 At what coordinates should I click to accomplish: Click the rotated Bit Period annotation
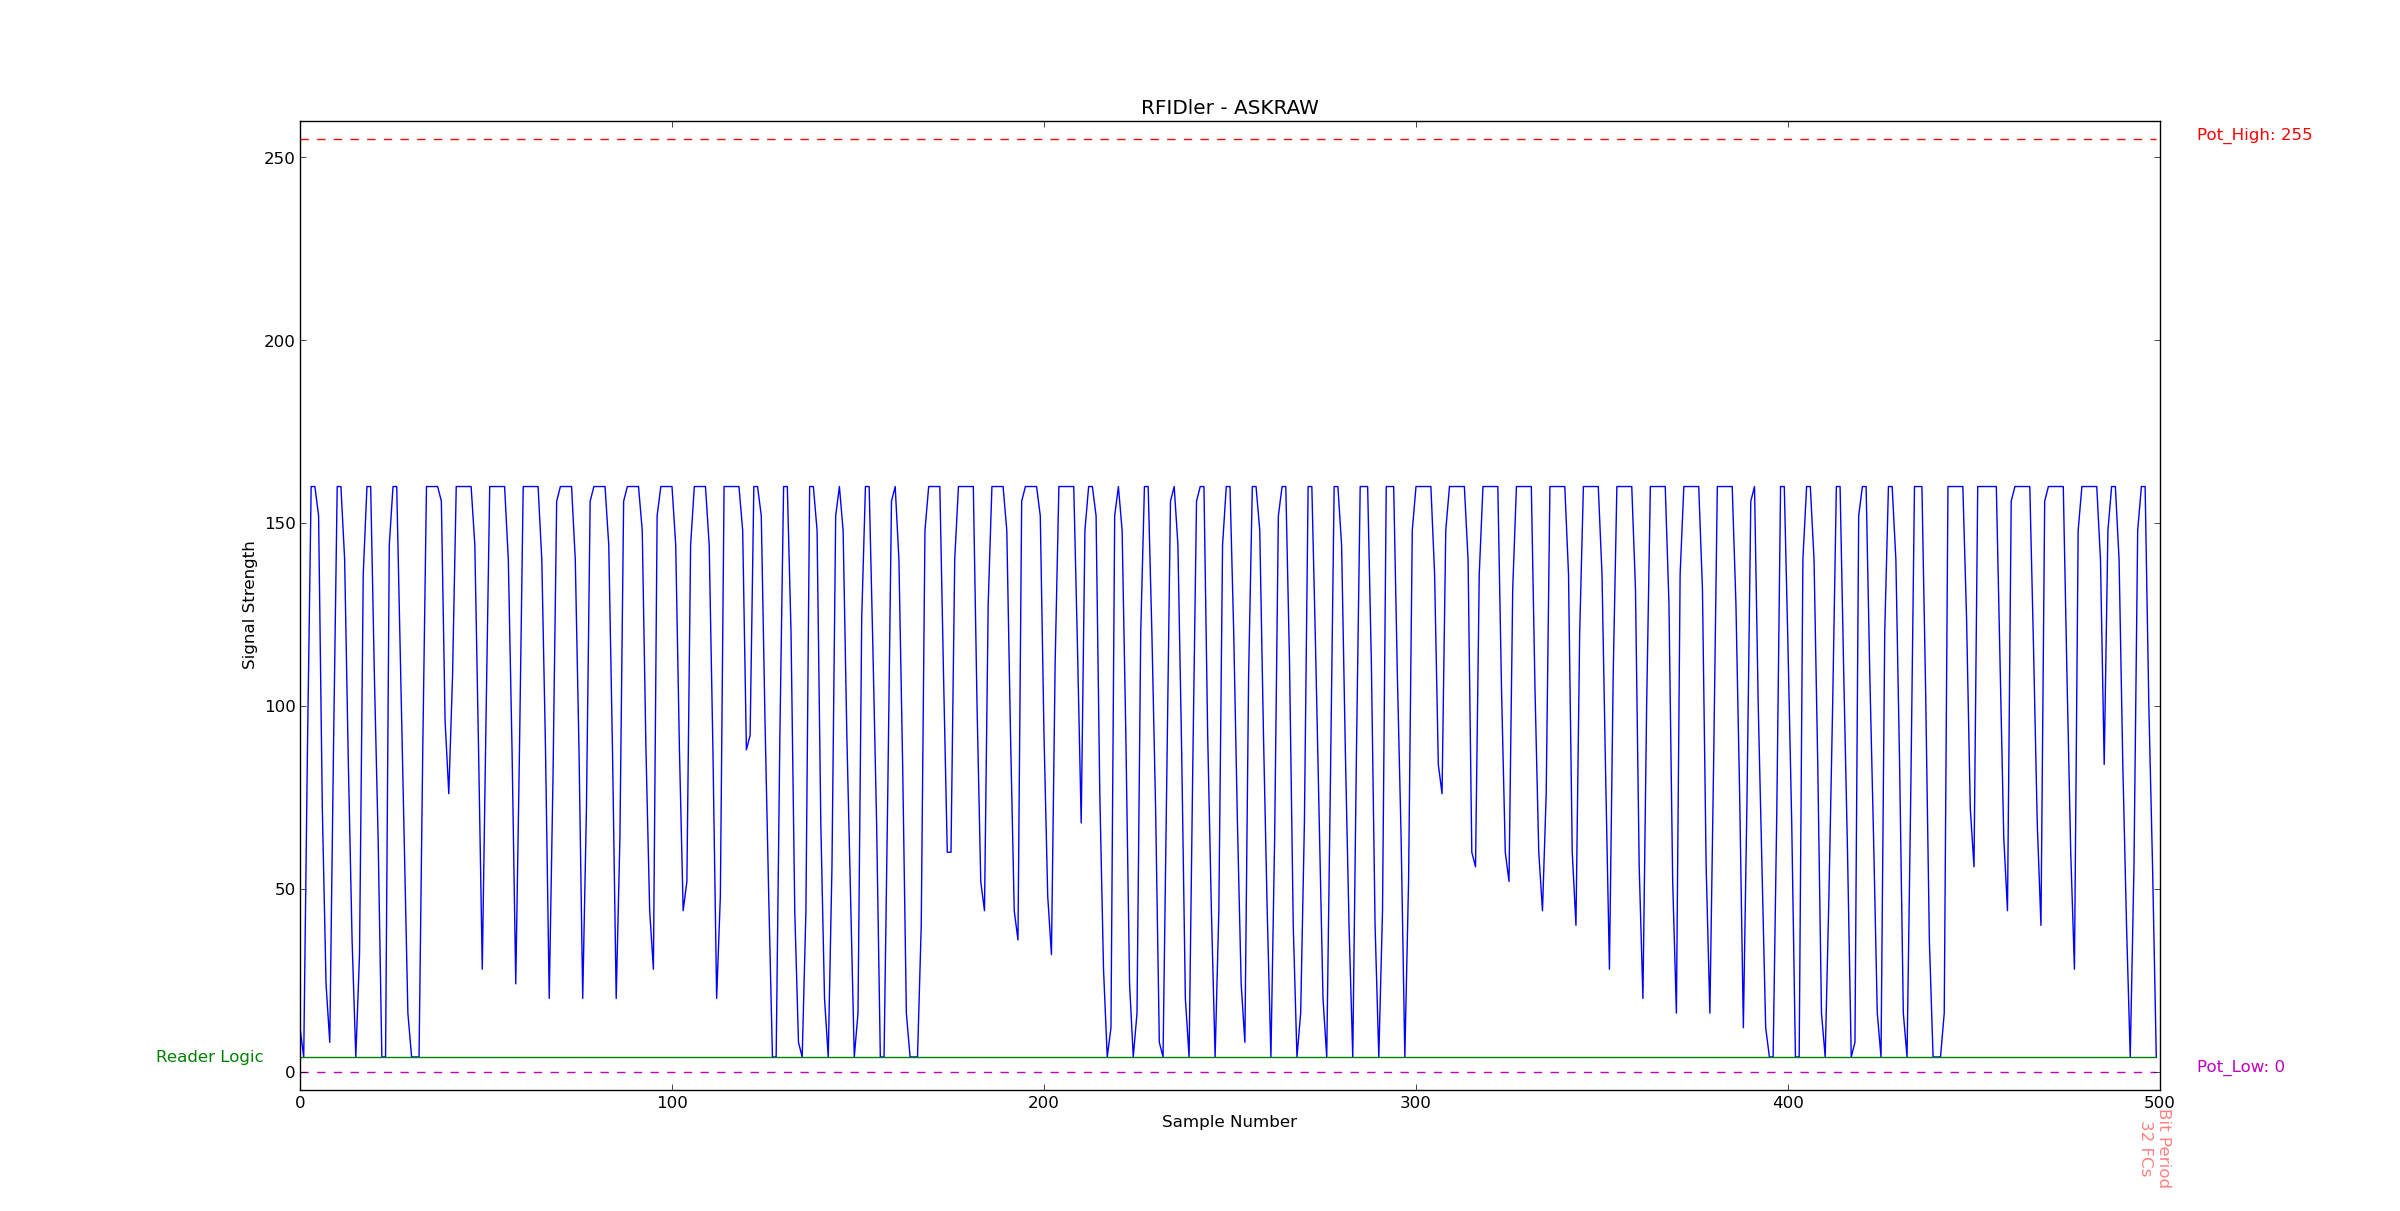(2165, 1148)
